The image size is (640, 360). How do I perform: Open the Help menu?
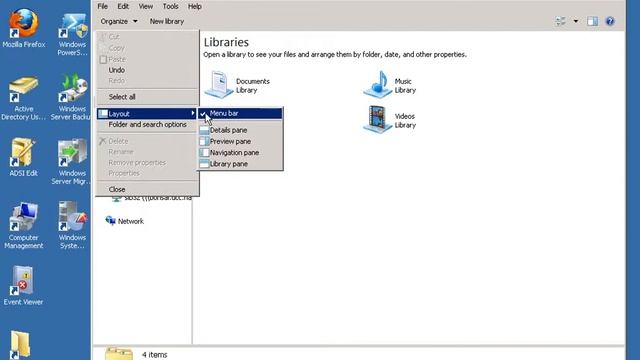point(194,7)
